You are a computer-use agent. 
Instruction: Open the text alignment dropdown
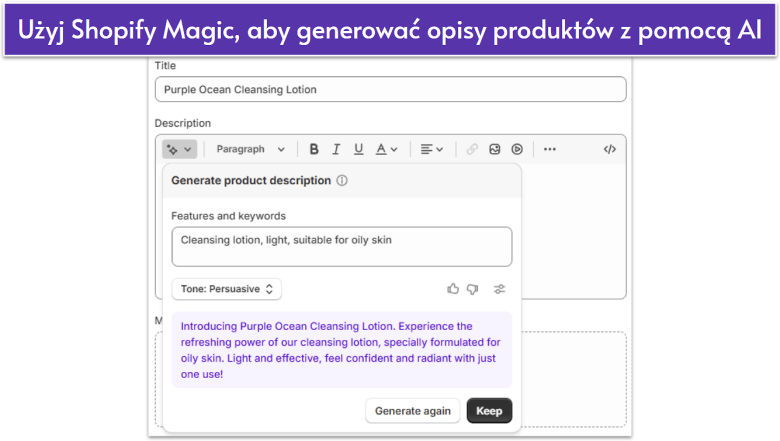pos(431,149)
